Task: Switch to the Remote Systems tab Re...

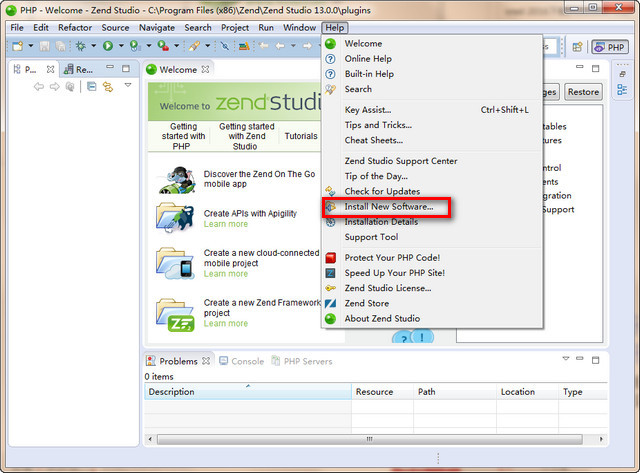Action: point(79,69)
